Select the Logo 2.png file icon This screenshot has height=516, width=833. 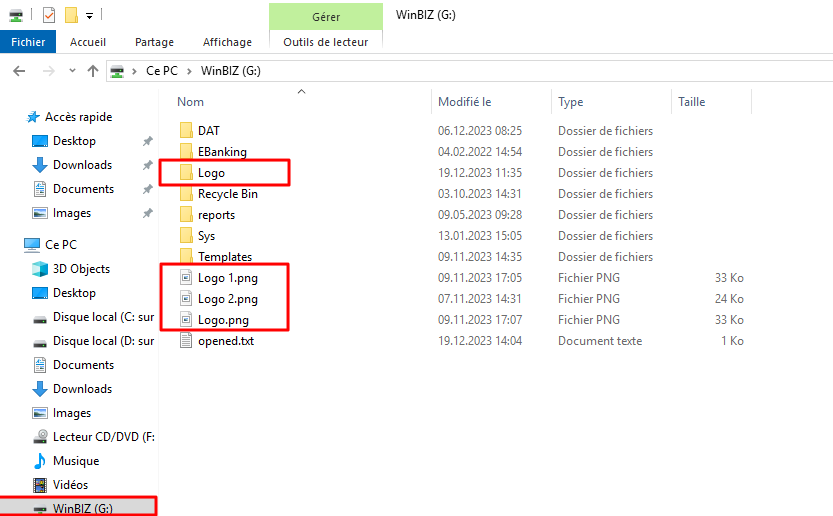(x=186, y=299)
